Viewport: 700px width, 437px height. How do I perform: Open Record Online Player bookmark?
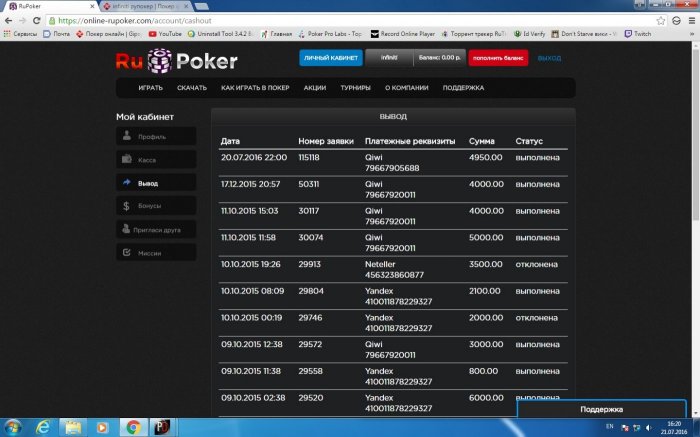click(403, 33)
